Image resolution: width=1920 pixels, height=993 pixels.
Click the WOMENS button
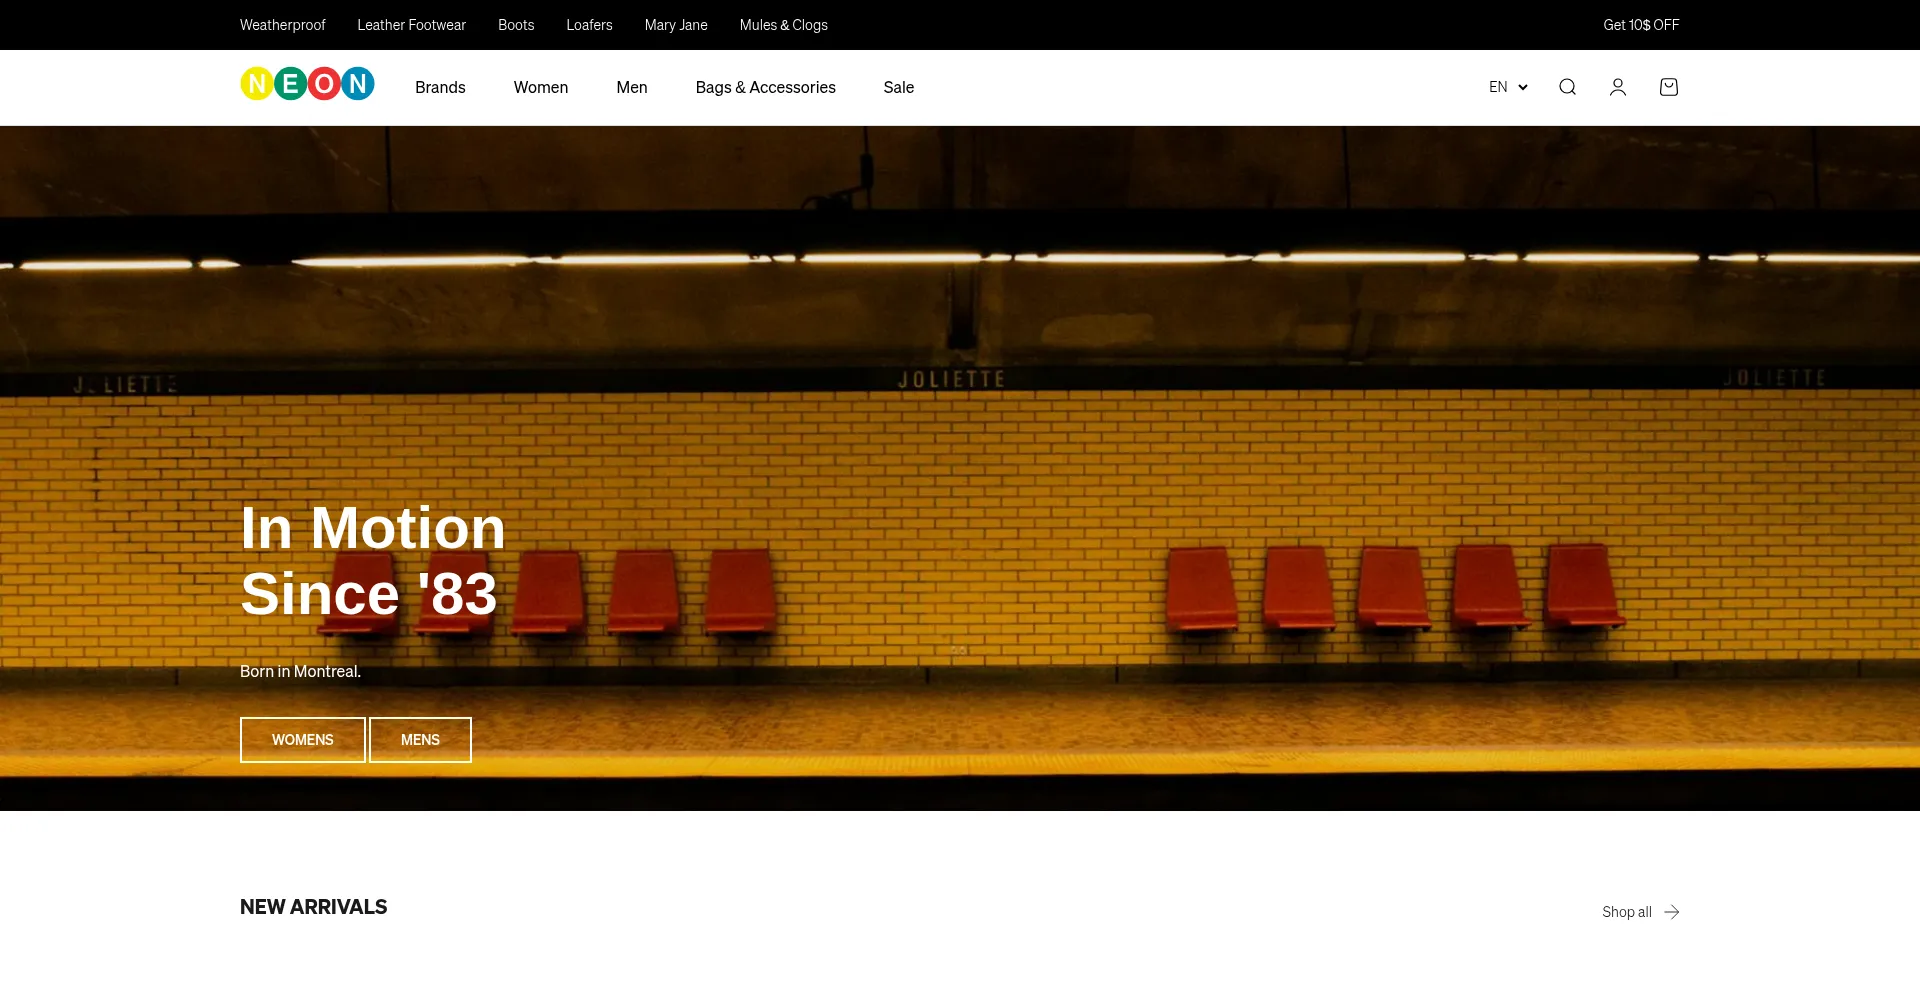click(x=302, y=740)
